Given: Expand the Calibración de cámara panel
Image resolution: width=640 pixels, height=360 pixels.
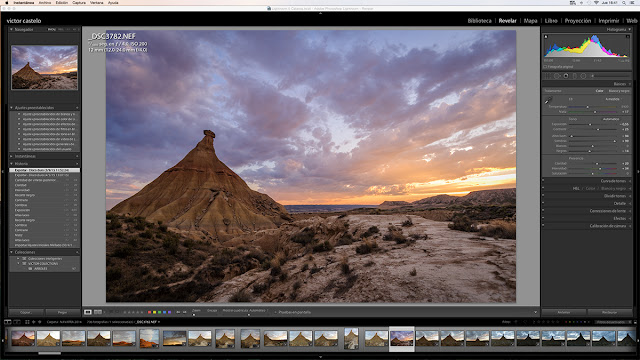Looking at the screenshot, I should [x=629, y=226].
